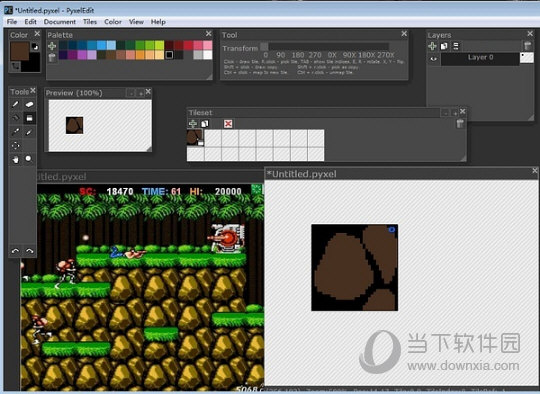Close the Palette panel
The height and width of the screenshot is (394, 540).
[x=208, y=34]
